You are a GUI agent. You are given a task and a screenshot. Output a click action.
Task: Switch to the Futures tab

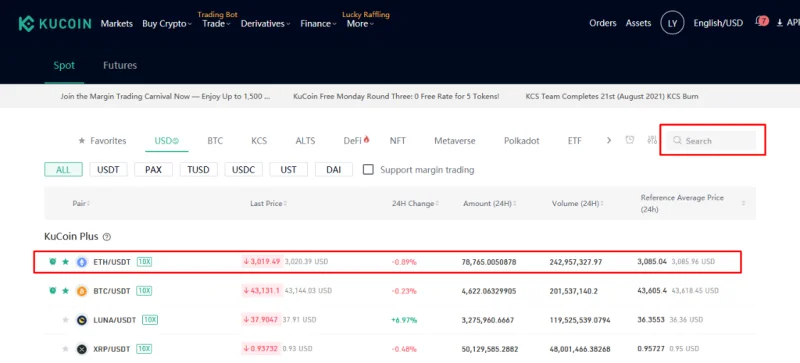(x=120, y=65)
